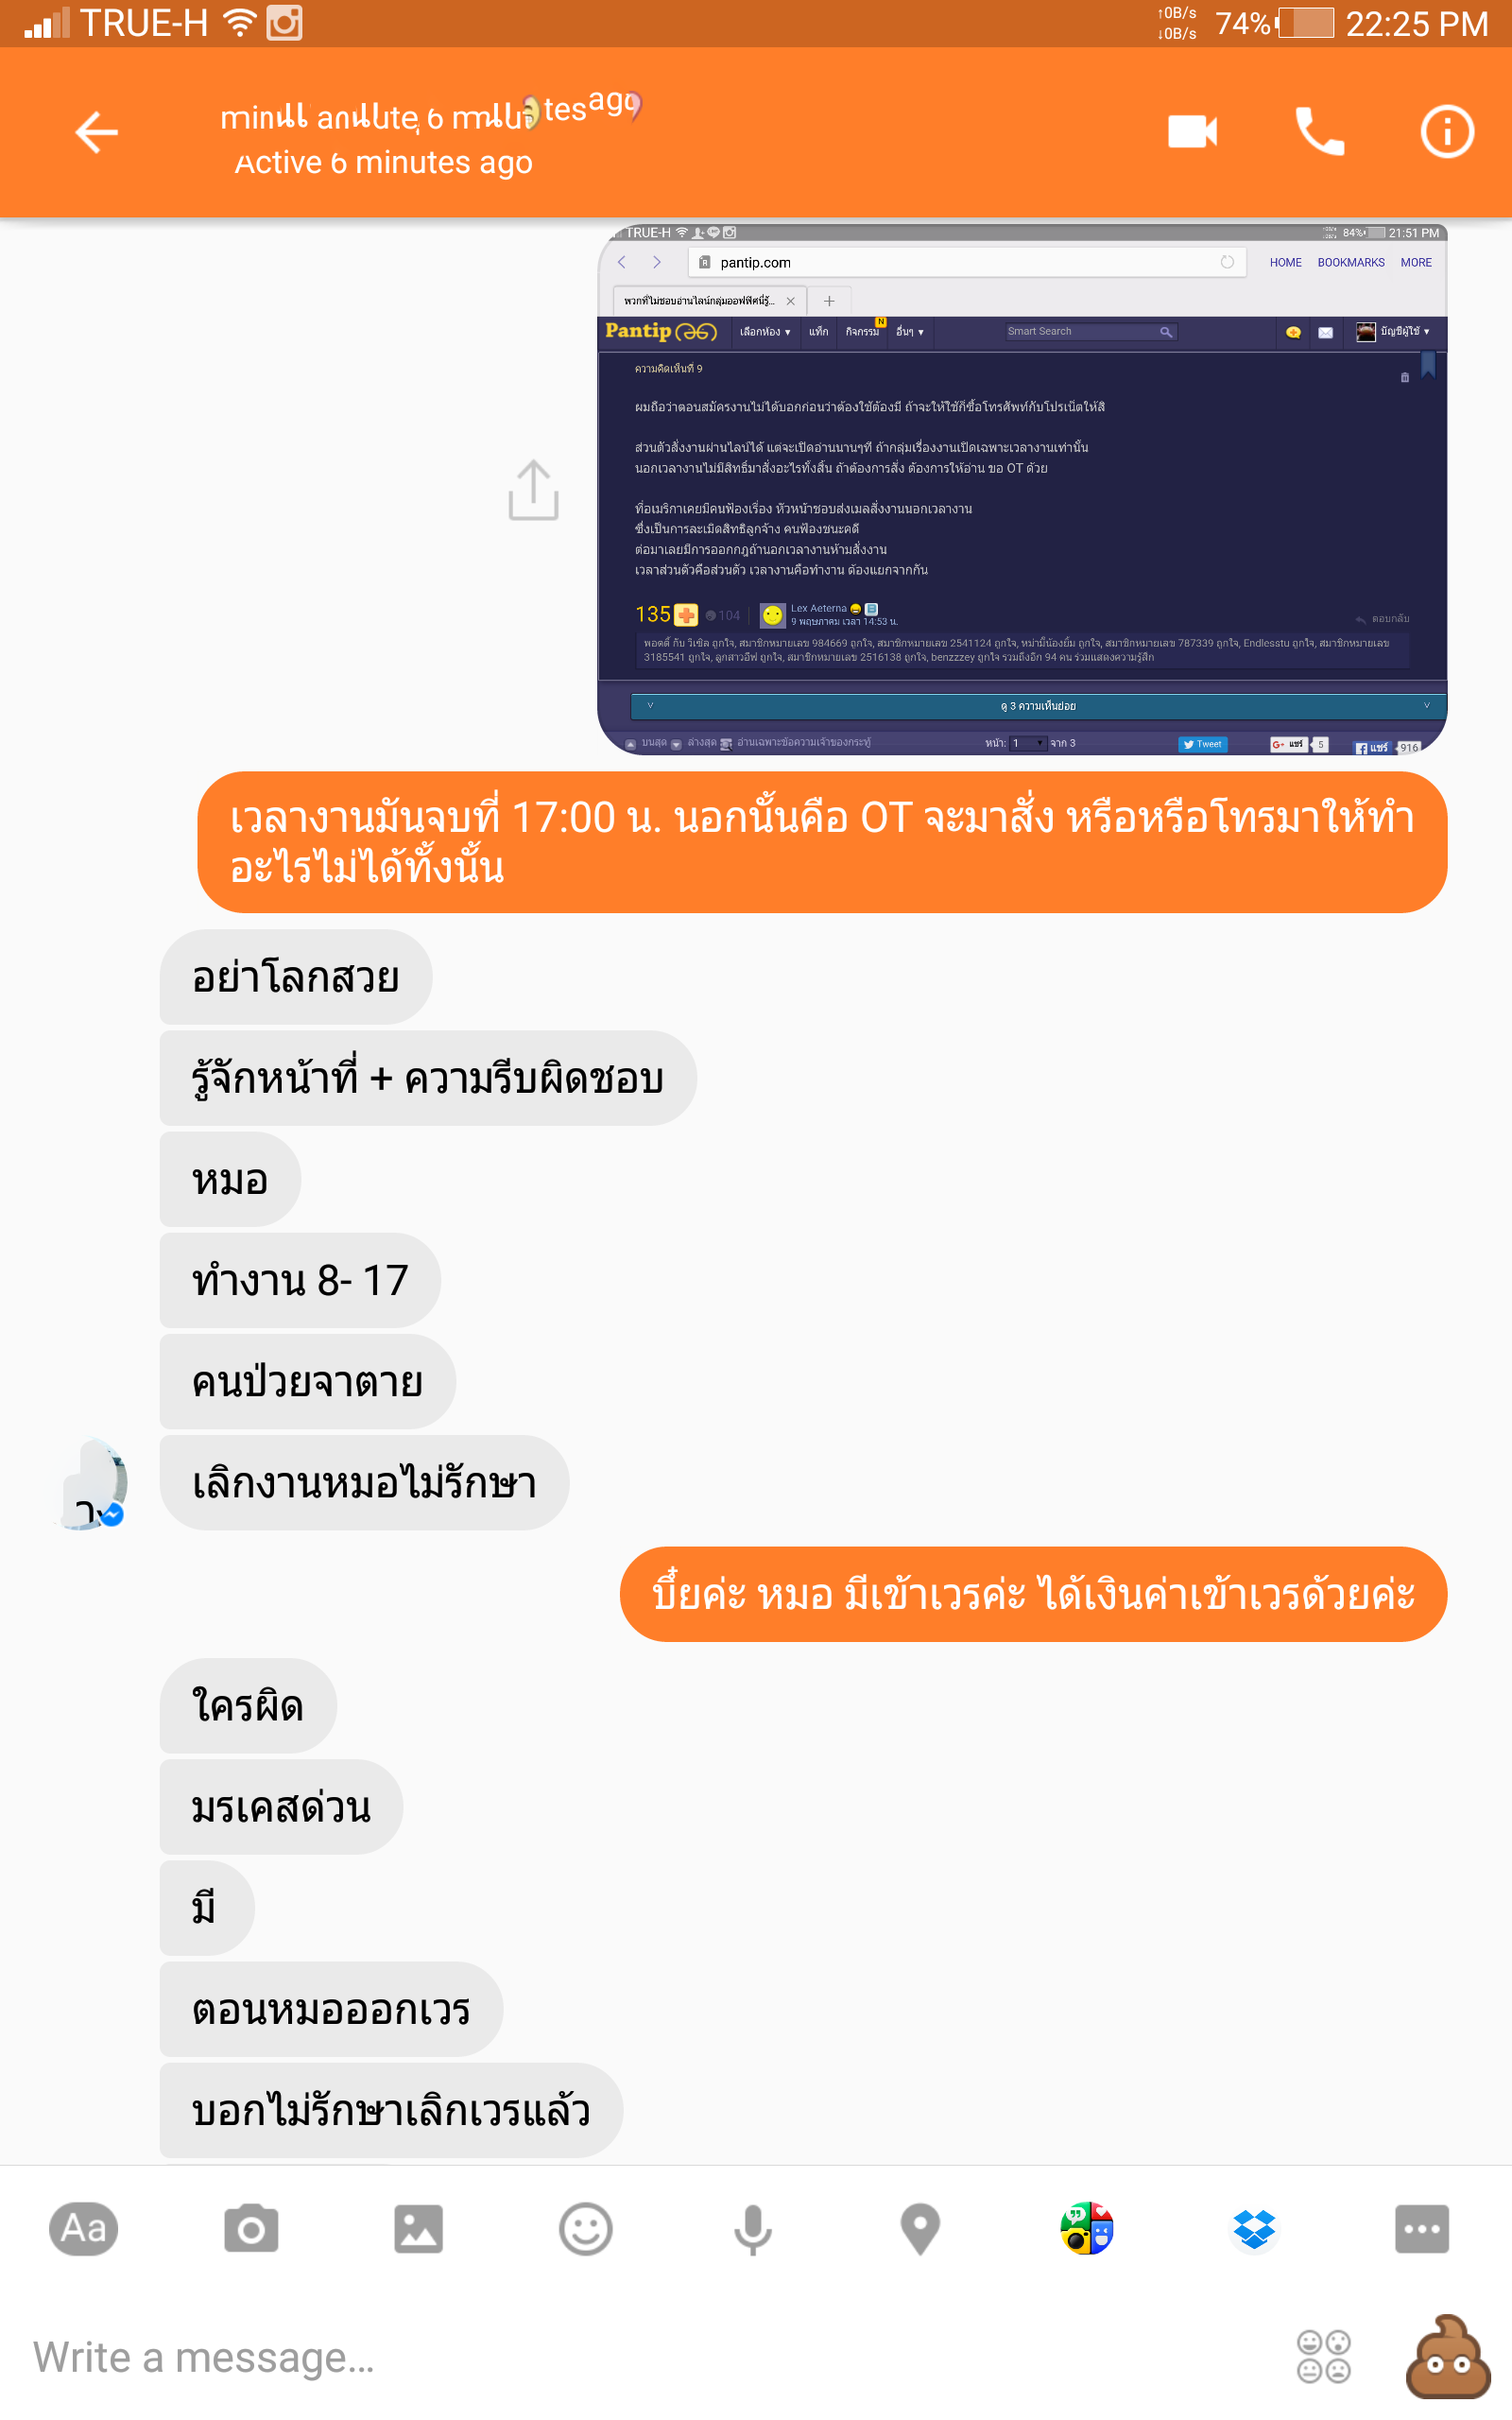
Task: Send the poop emoji reaction
Action: click(1447, 2356)
